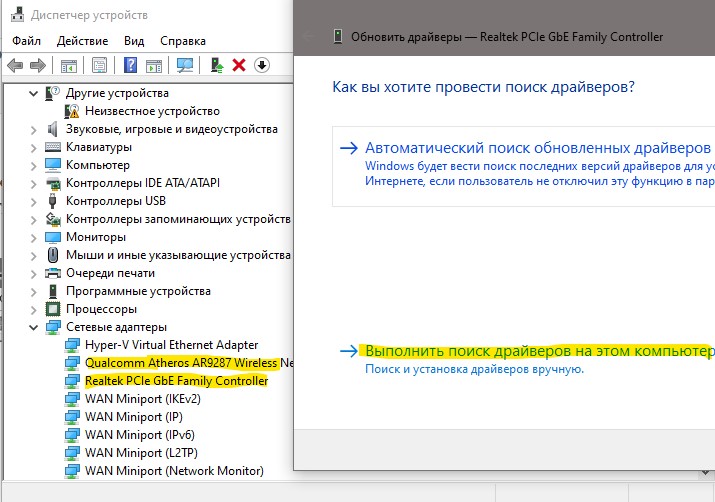Image resolution: width=715 pixels, height=502 pixels.
Task: Click the scrollbar down arrow at bottom right
Action: (705, 474)
